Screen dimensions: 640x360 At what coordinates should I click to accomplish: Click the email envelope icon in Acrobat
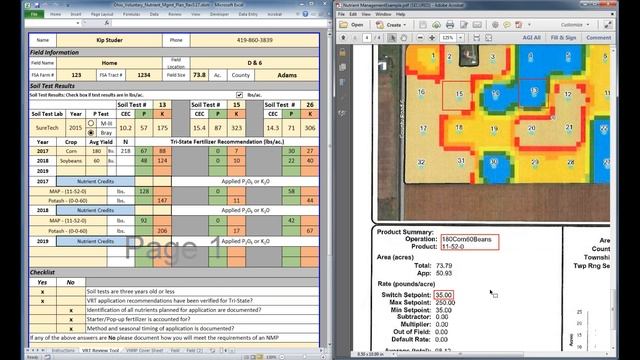pyautogui.click(x=477, y=25)
